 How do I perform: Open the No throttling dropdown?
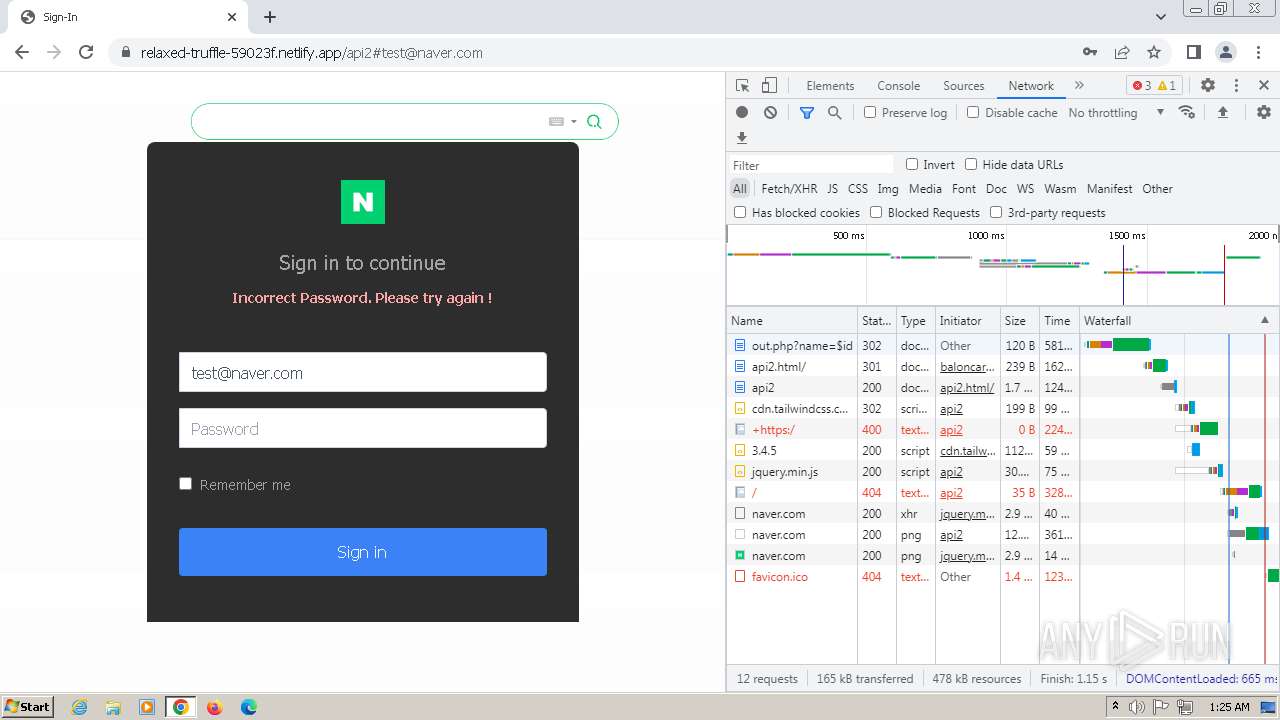[x=1116, y=113]
